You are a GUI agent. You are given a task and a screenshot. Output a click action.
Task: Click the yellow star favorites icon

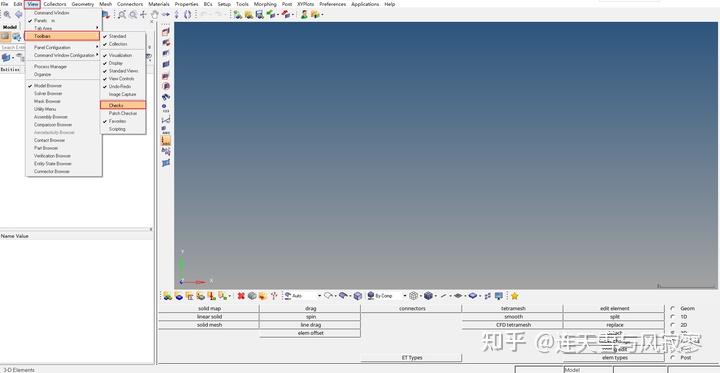tap(515, 296)
